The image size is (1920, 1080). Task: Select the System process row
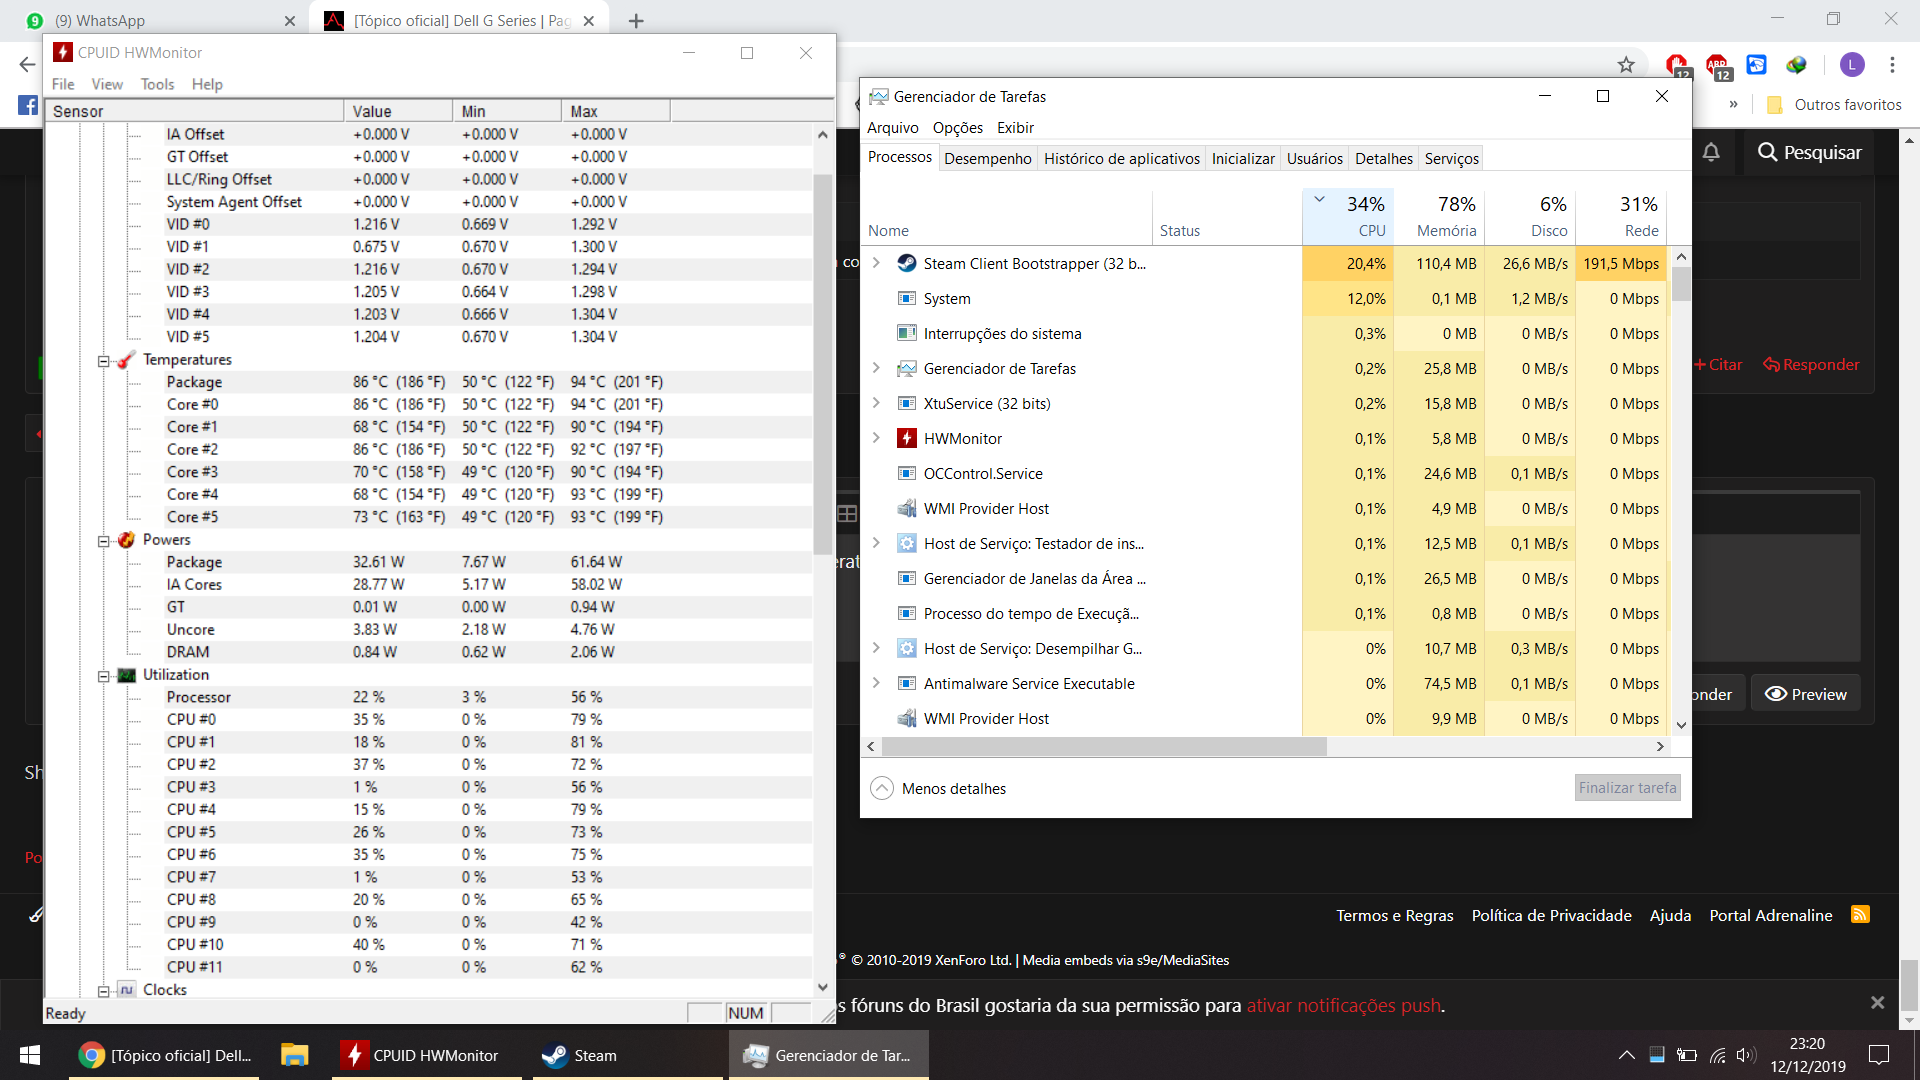tap(1265, 298)
